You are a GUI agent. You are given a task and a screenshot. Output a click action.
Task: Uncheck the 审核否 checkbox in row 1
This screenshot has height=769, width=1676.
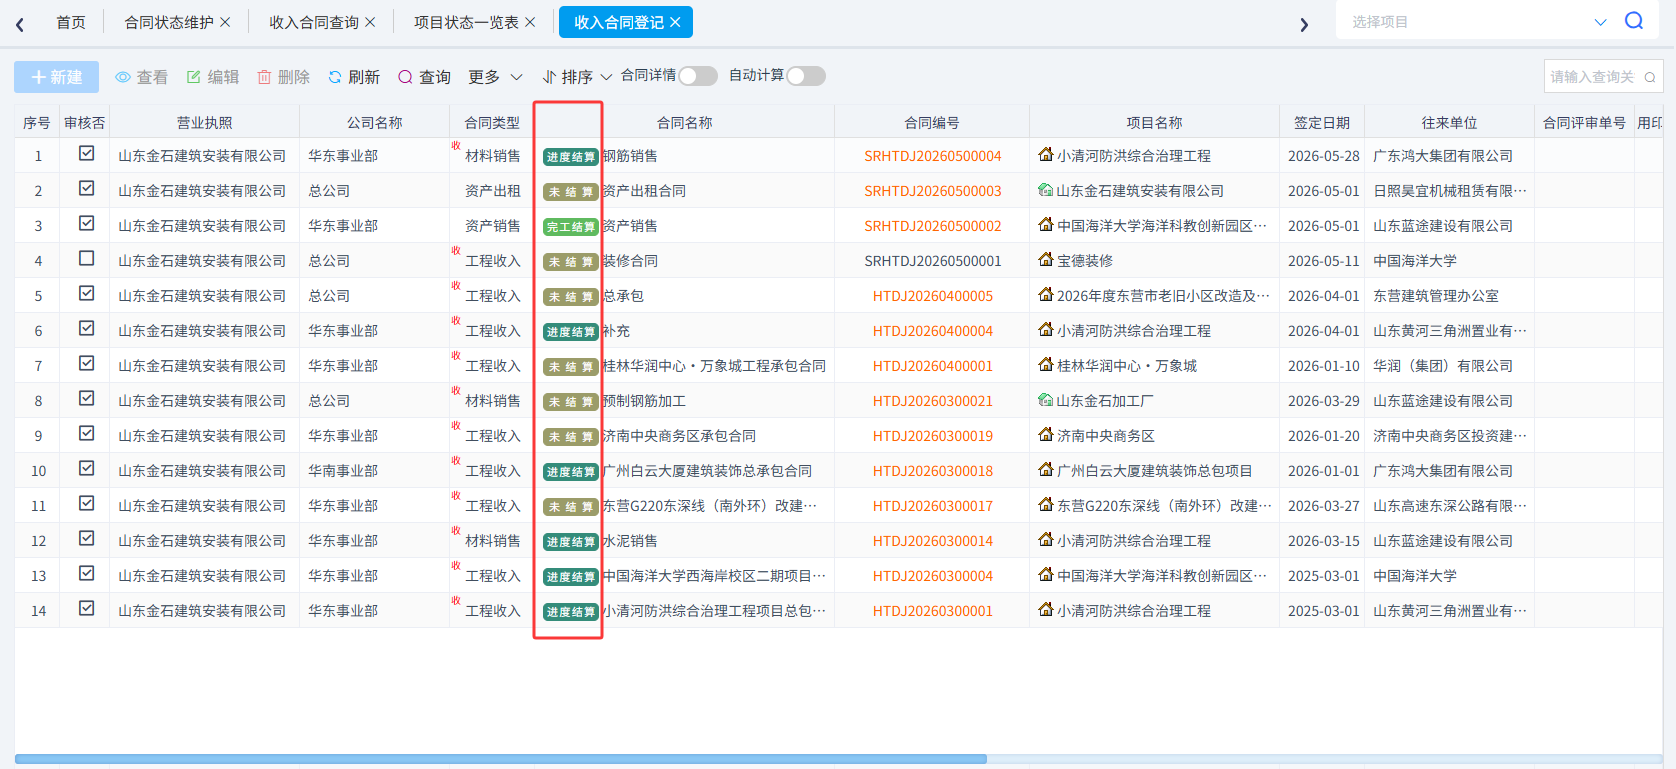pyautogui.click(x=87, y=154)
